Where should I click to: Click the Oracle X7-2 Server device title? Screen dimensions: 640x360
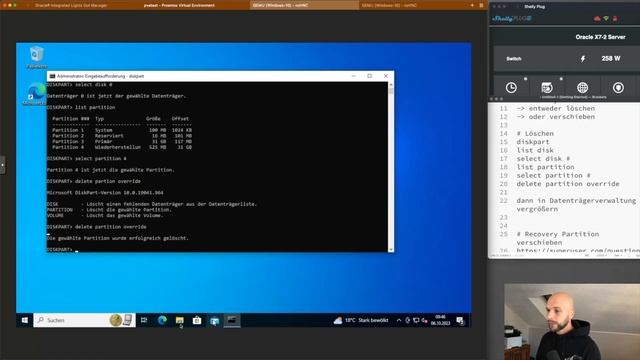[x=600, y=37]
